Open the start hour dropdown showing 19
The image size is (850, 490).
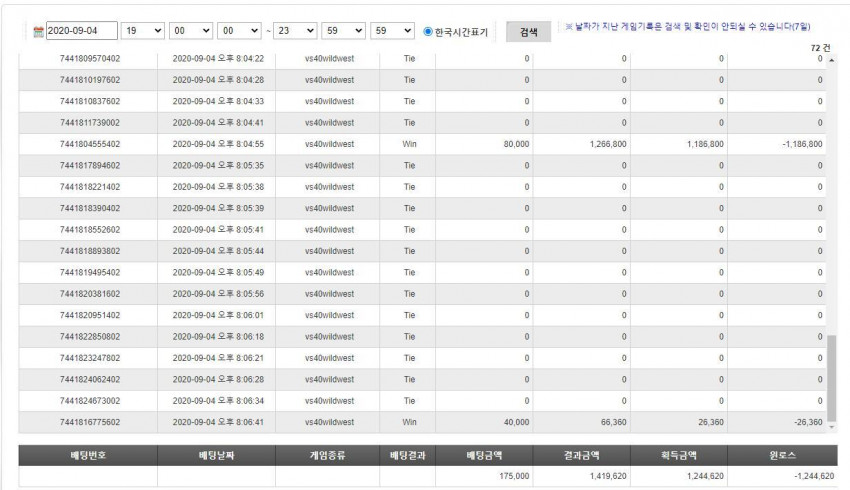point(143,31)
